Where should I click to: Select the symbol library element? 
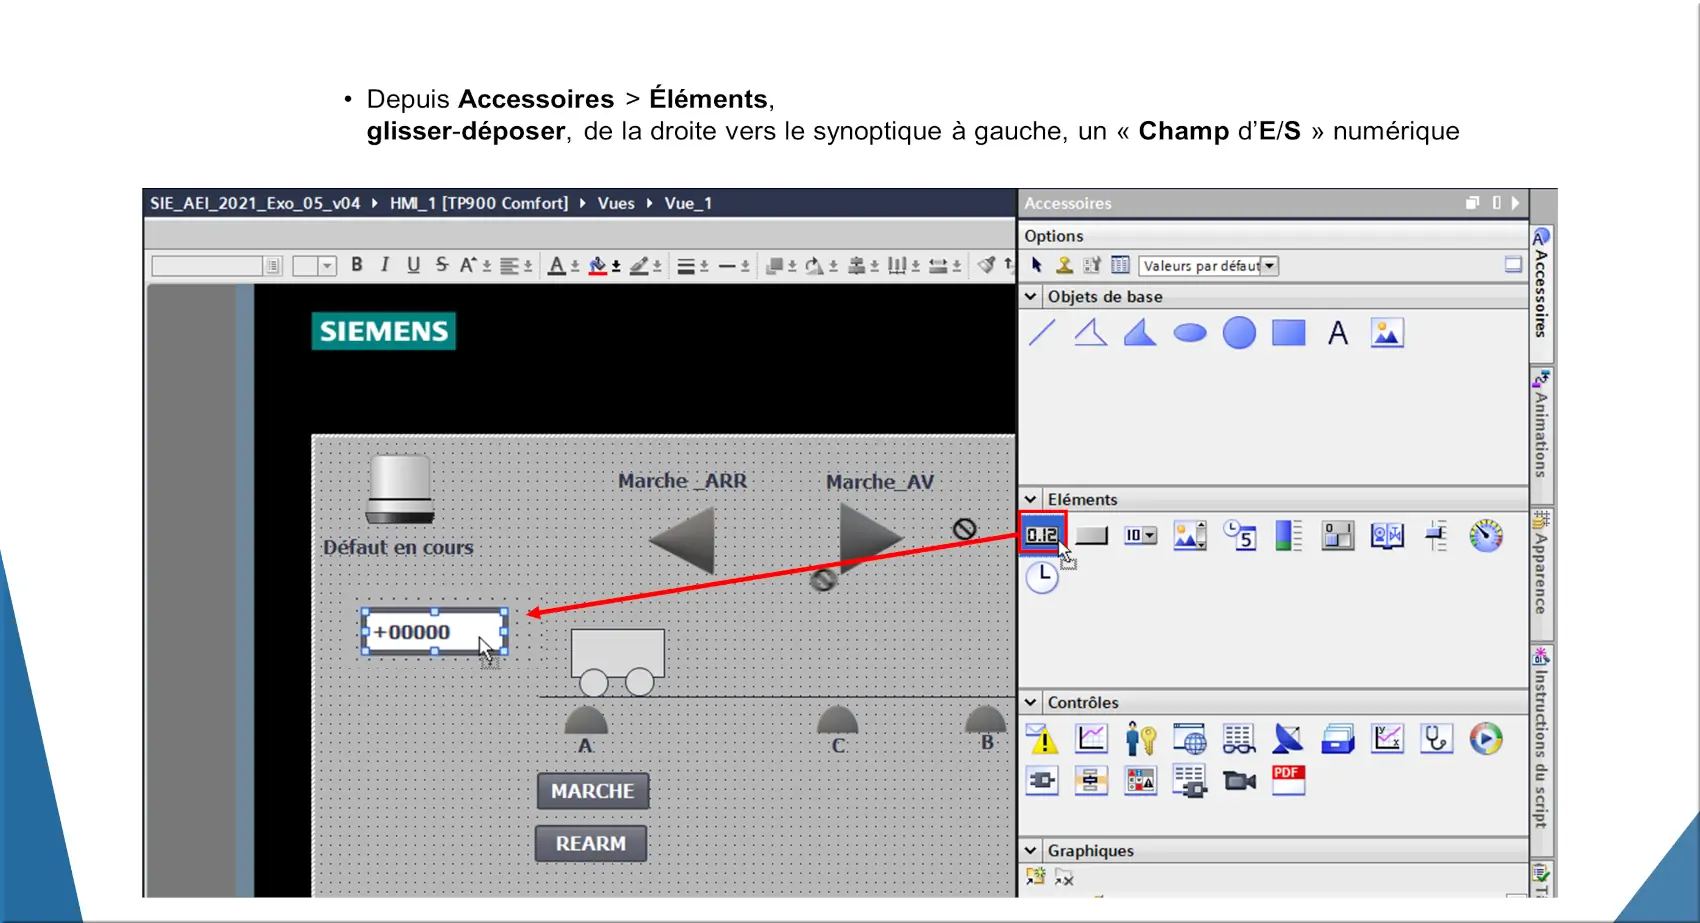(1387, 536)
